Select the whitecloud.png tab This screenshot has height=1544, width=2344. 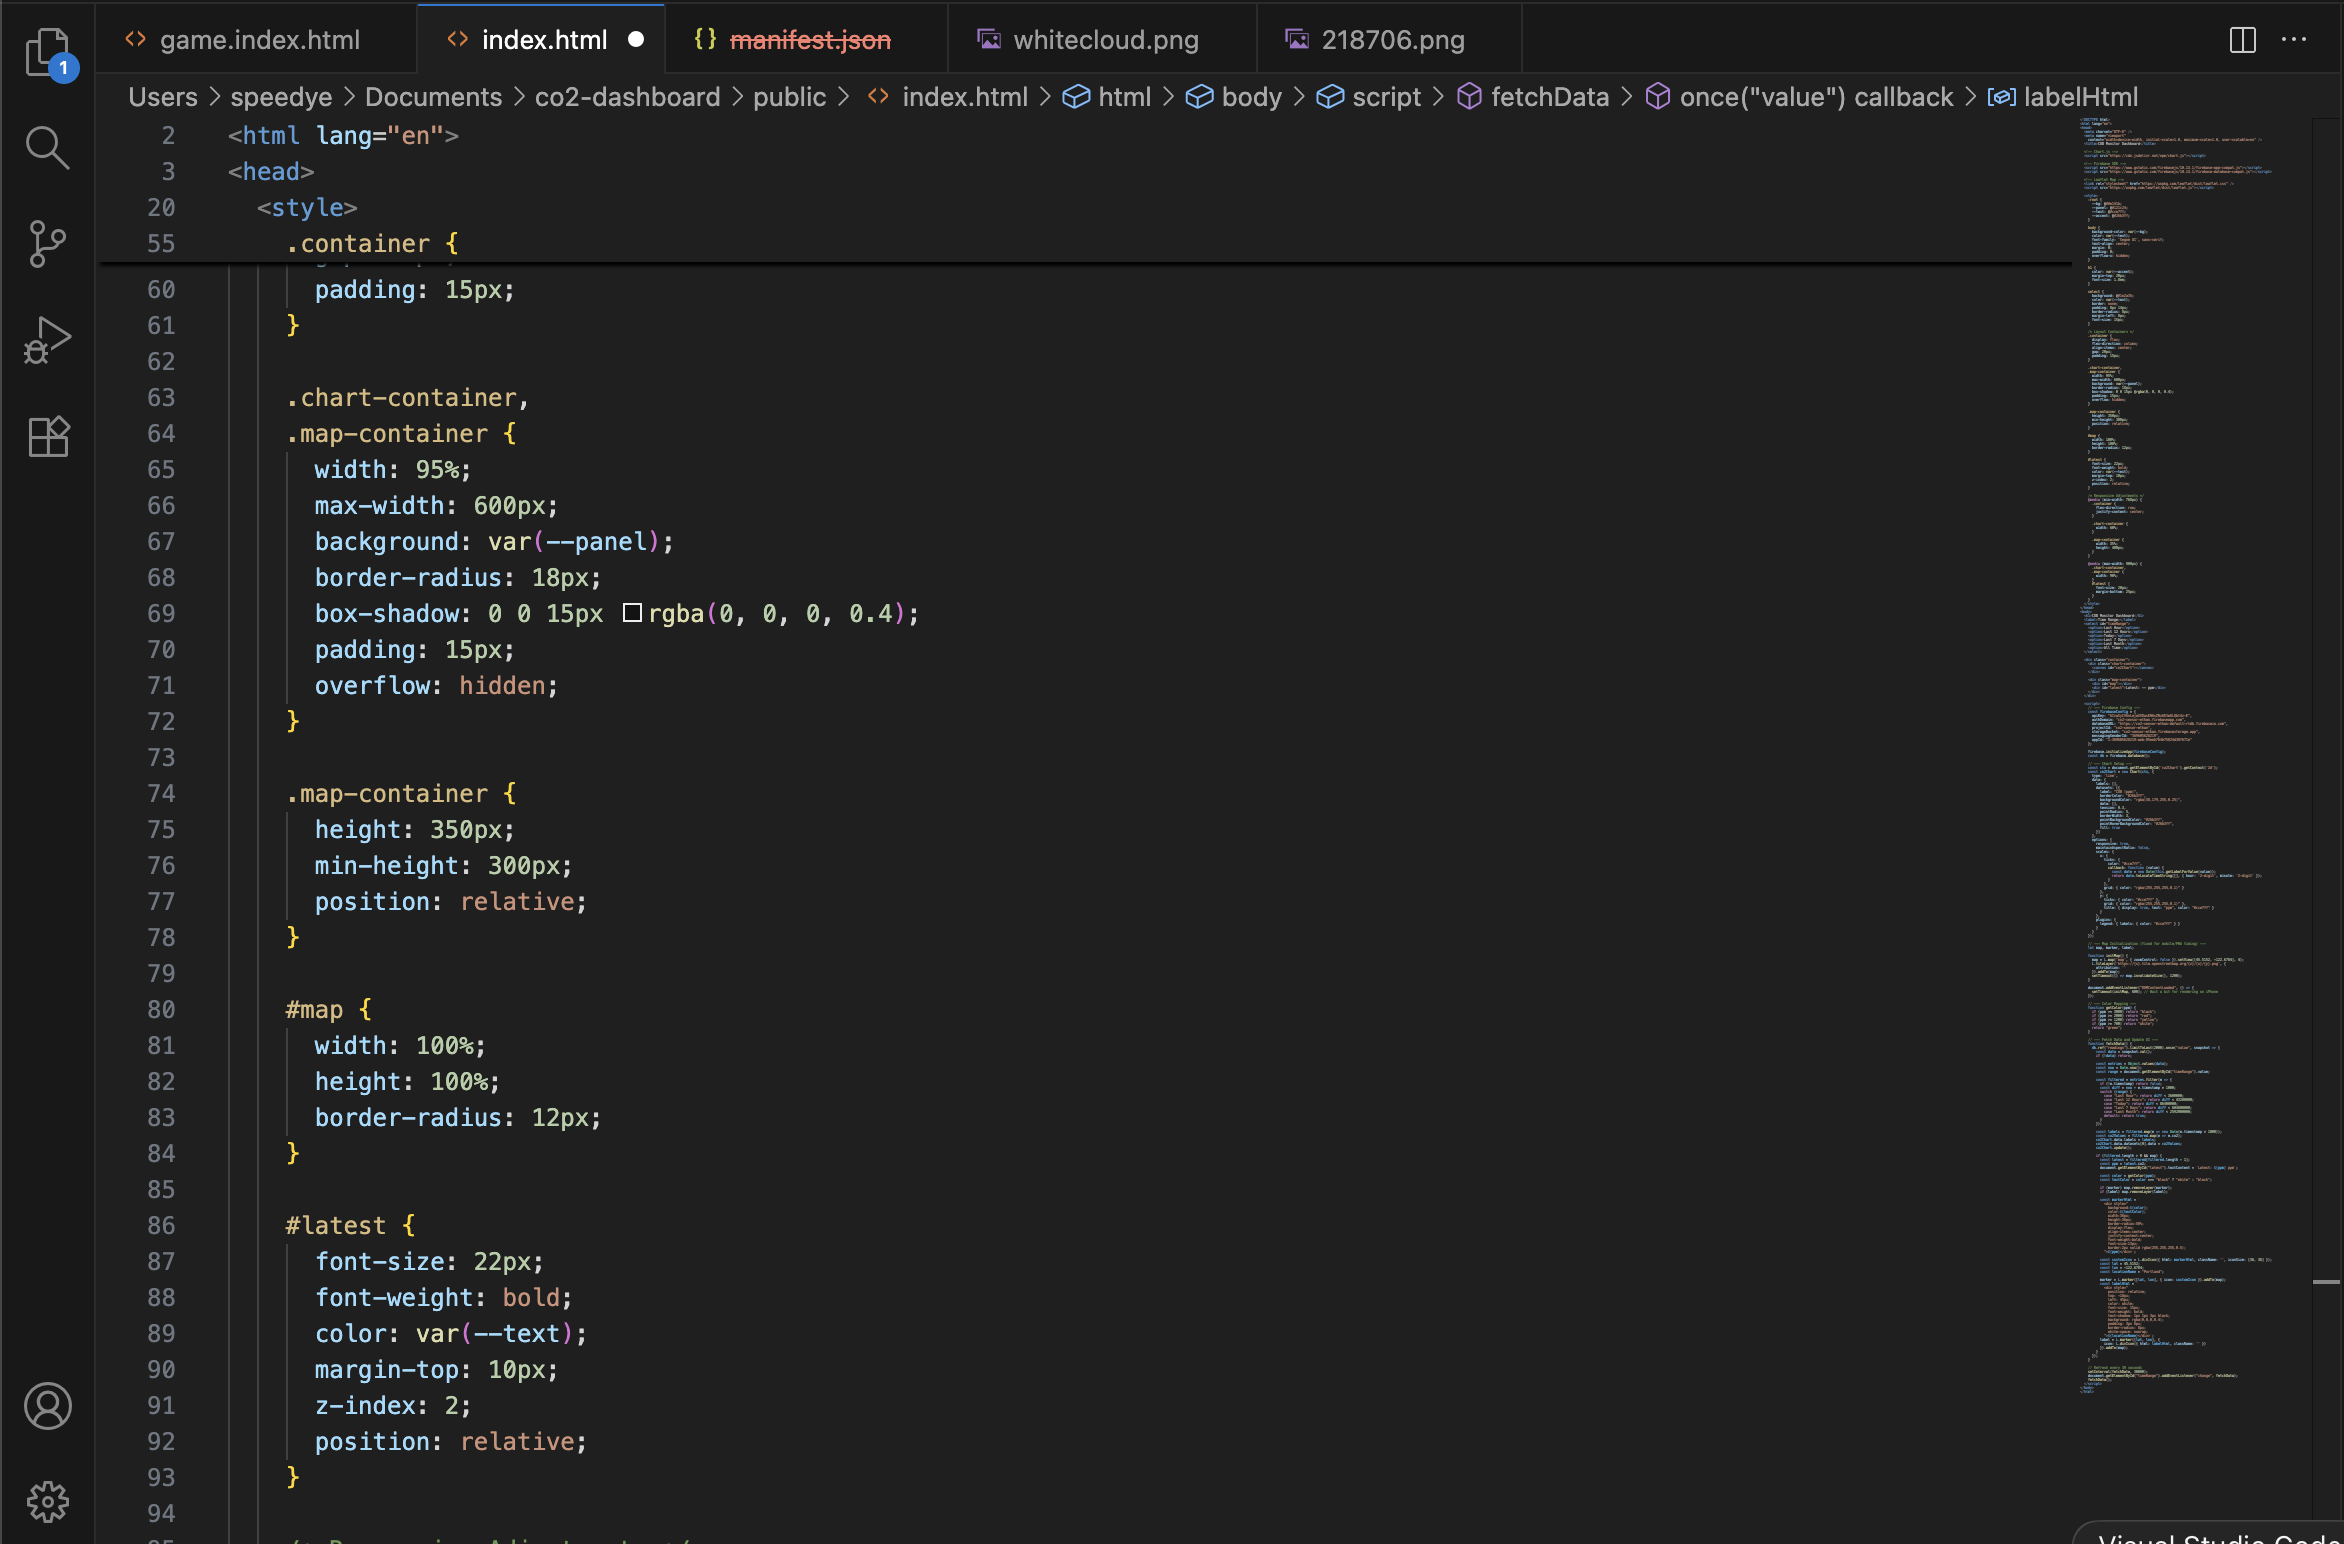pos(1105,40)
